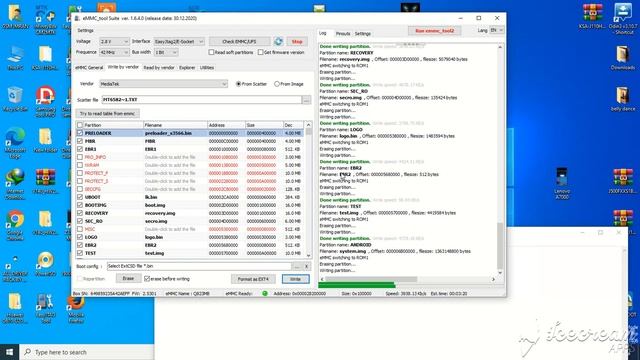Open the Vendor MediaTek dropdown
Screen dimensions: 640x360
coord(163,84)
